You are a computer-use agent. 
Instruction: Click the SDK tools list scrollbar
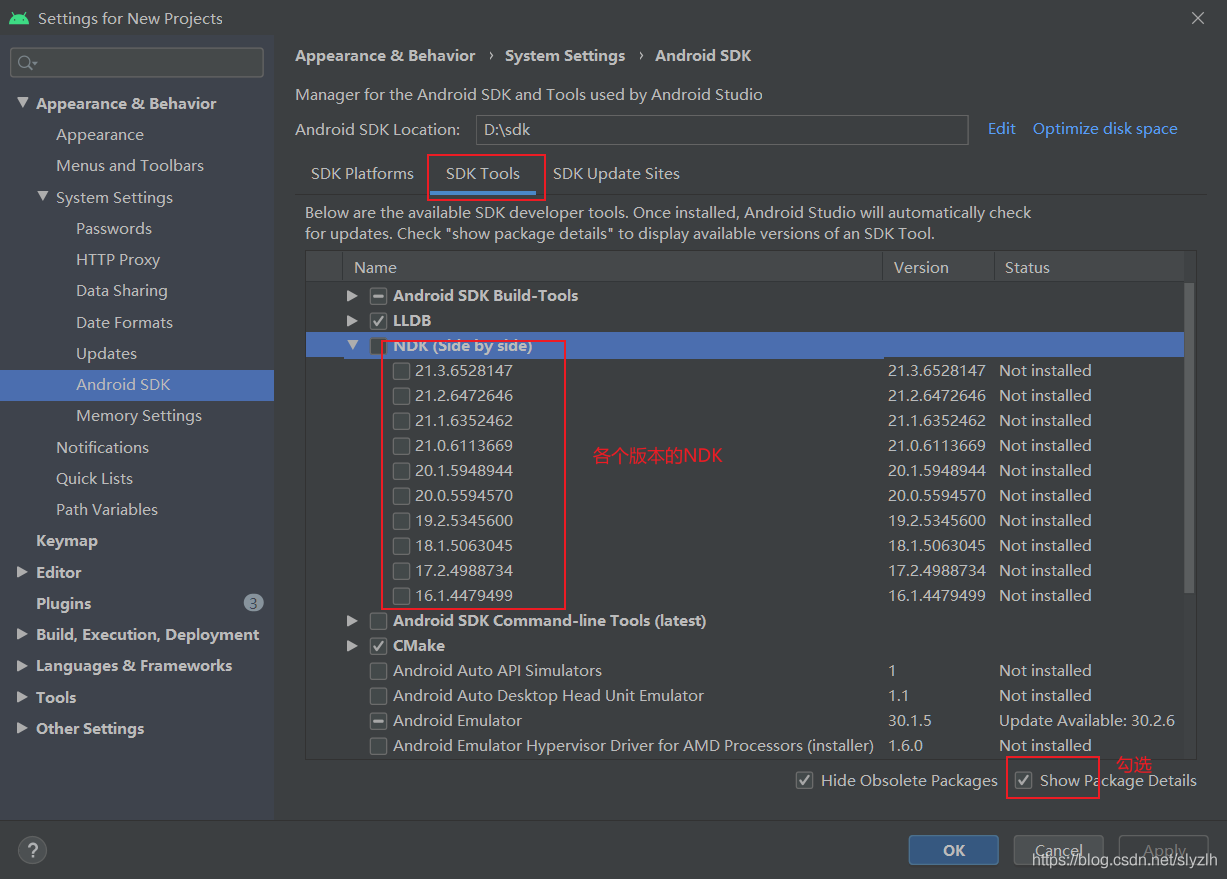point(1189,437)
